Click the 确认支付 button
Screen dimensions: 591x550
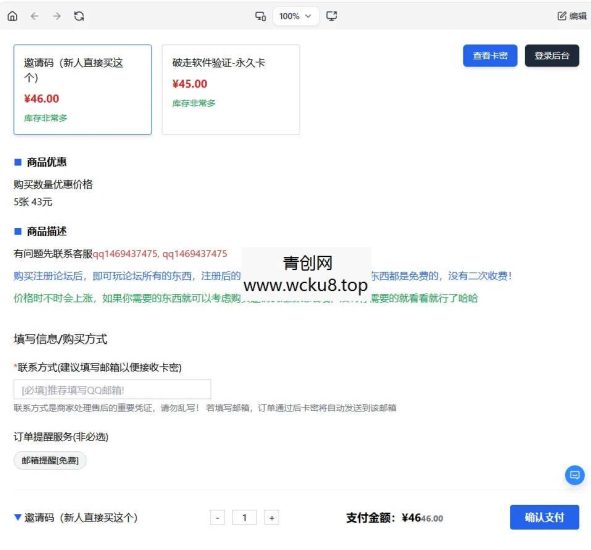pyautogui.click(x=544, y=517)
